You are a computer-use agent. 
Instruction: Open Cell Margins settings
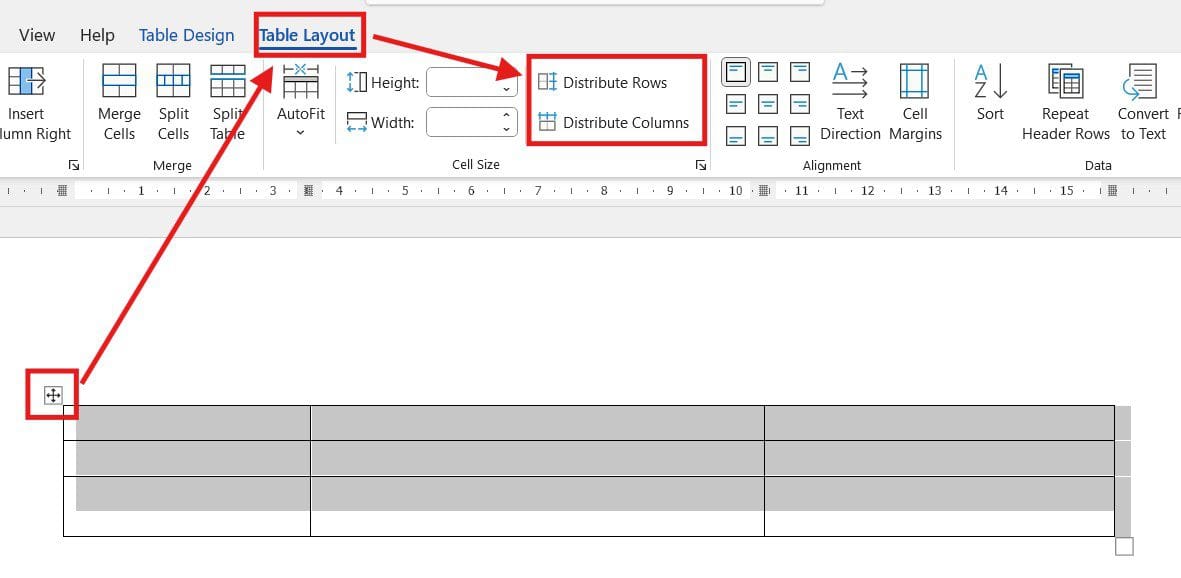914,100
